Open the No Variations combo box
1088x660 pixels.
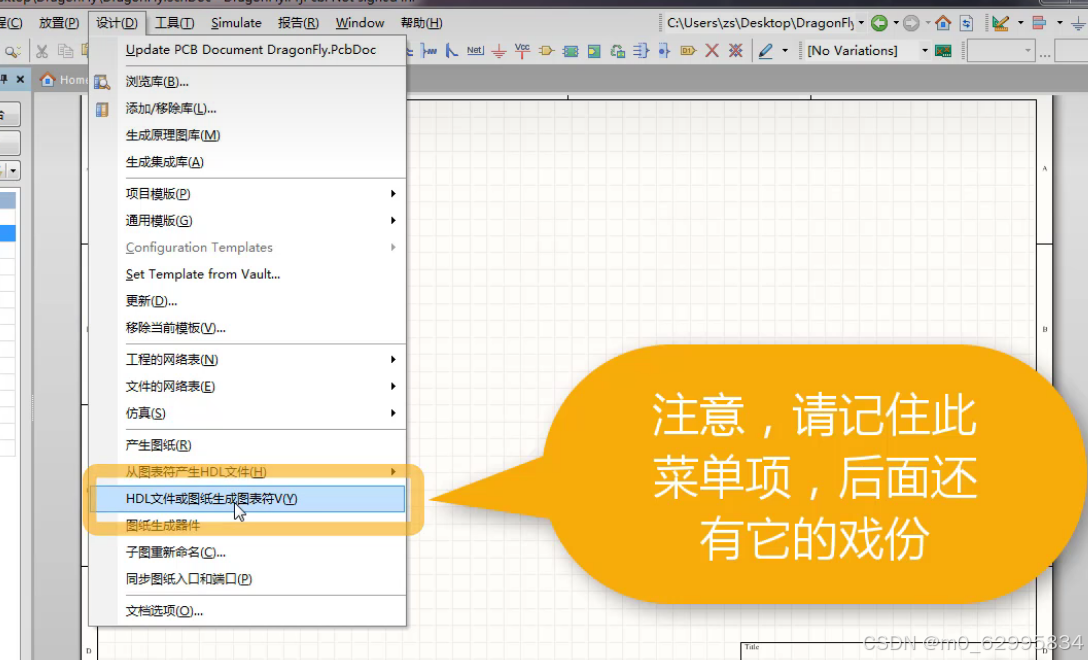867,51
